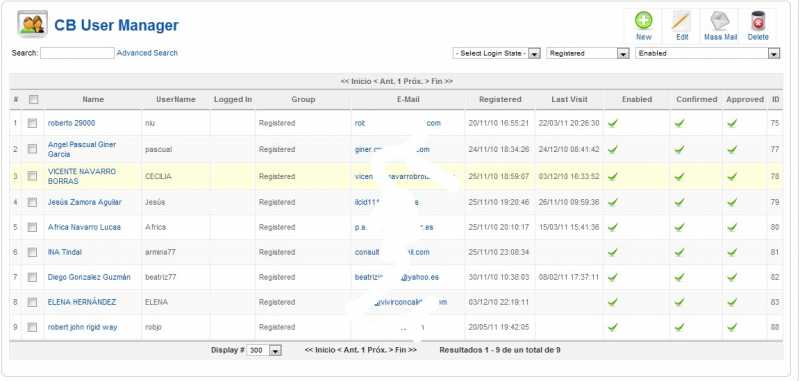Sort by the E-Mail column header

[408, 99]
